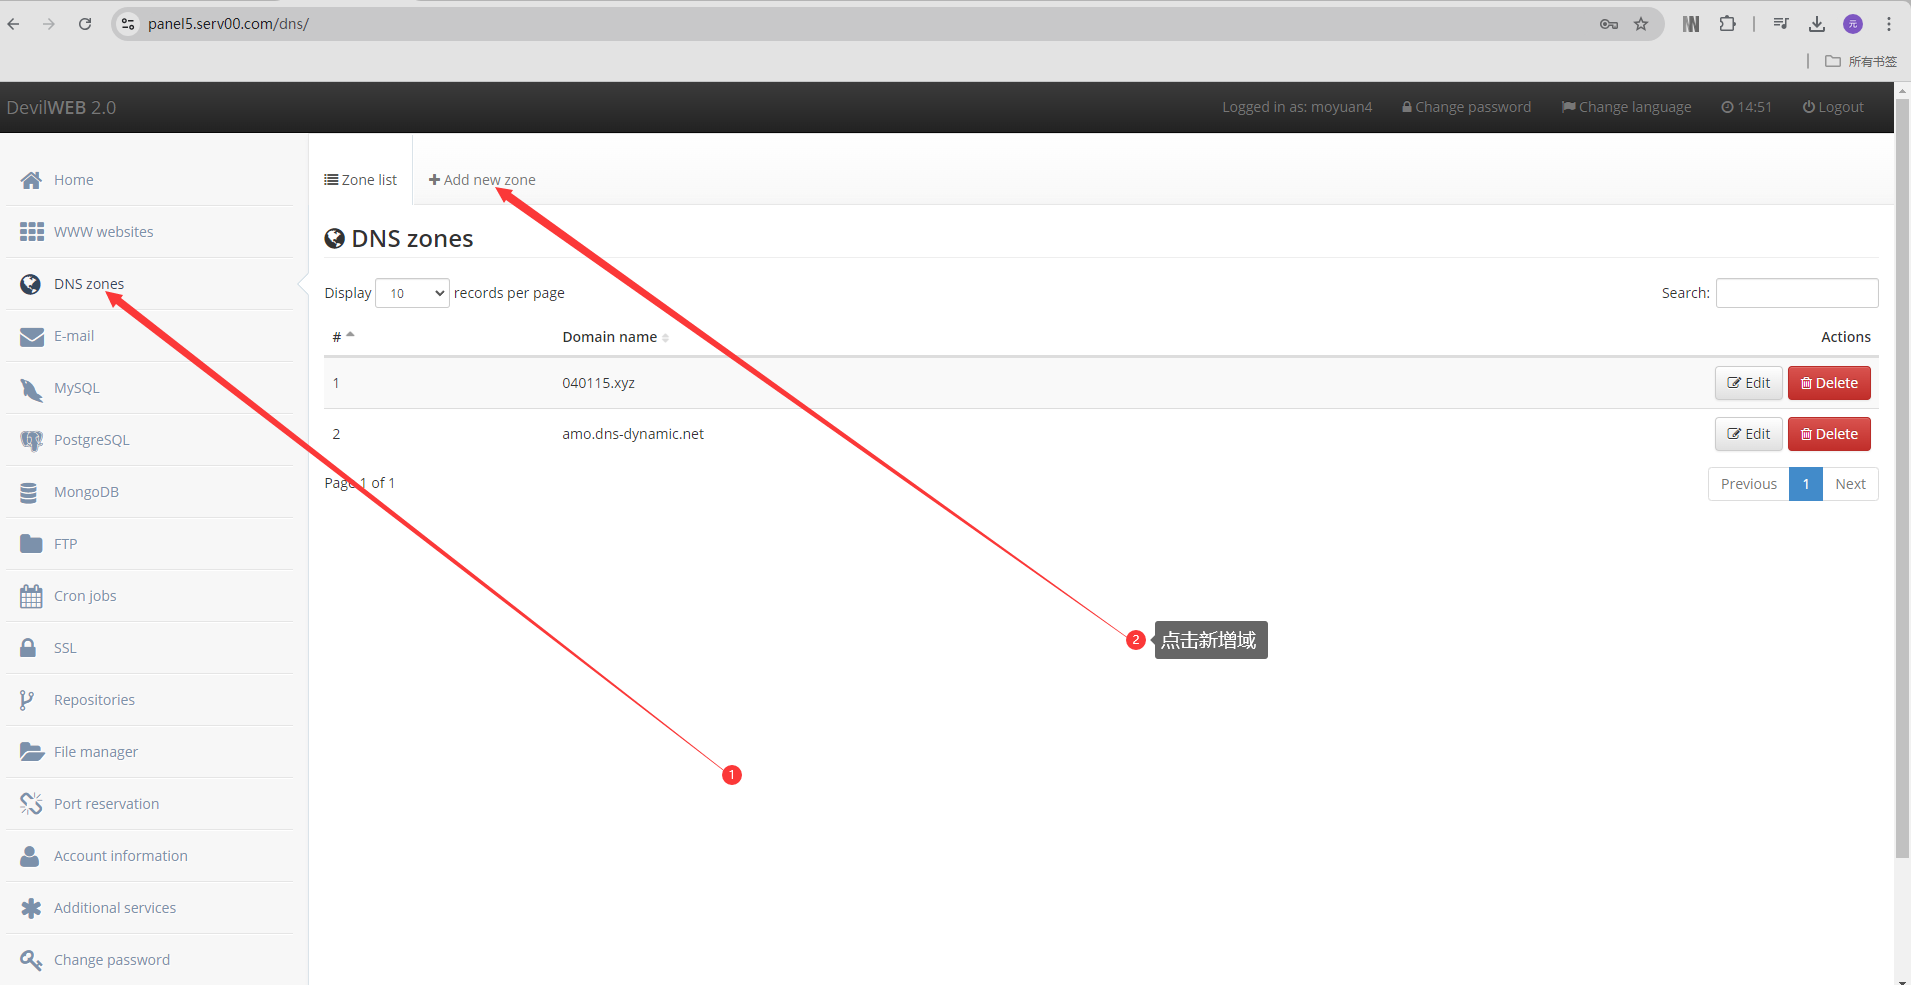Open the SSL padlock icon
The image size is (1911, 985).
tap(29, 648)
